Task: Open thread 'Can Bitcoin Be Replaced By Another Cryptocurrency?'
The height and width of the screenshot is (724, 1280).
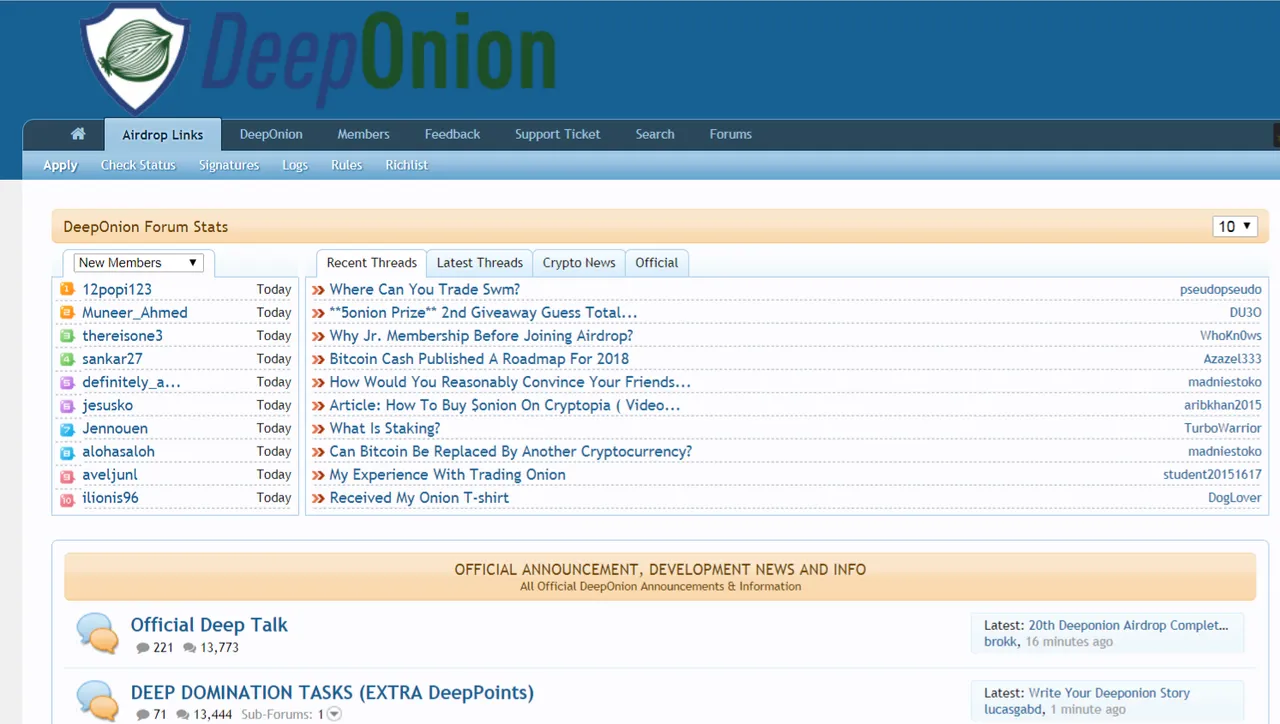Action: (x=510, y=451)
